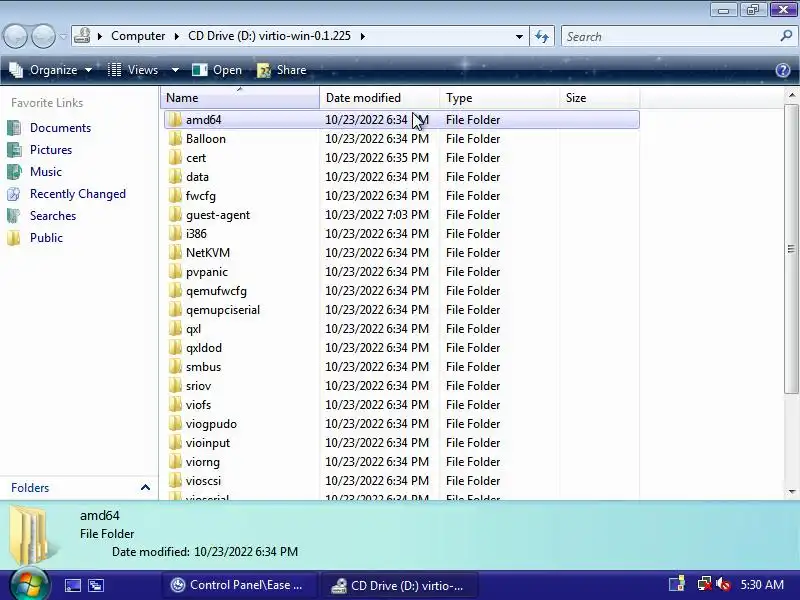Sort by the Size column header
Screen dimensions: 800x600
coord(599,97)
